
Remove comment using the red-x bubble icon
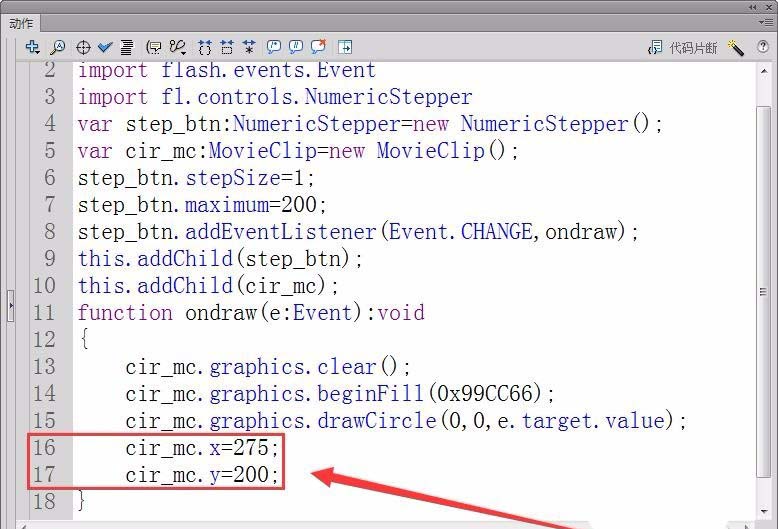pos(318,46)
